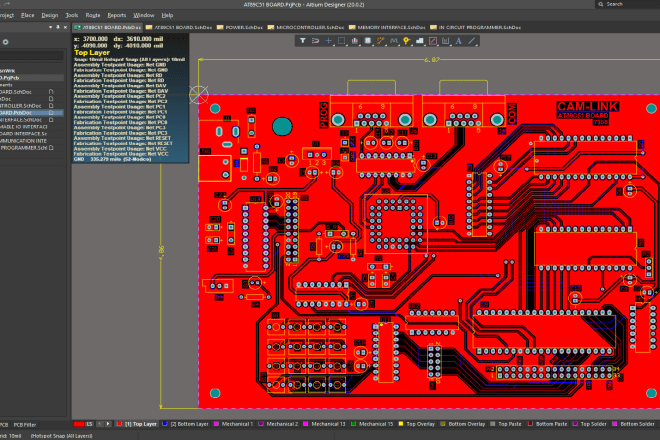This screenshot has width=660, height=440.
Task: Switch to AT89C51 BOARD.PcbDoc tab
Action: click(x=108, y=27)
